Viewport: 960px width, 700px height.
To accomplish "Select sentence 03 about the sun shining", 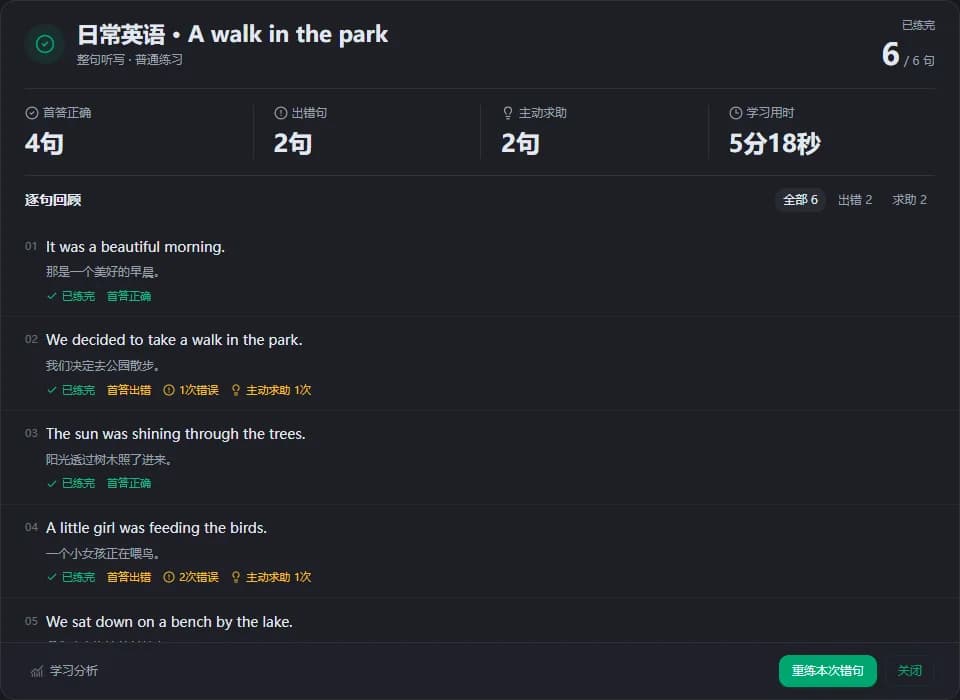I will pos(480,457).
